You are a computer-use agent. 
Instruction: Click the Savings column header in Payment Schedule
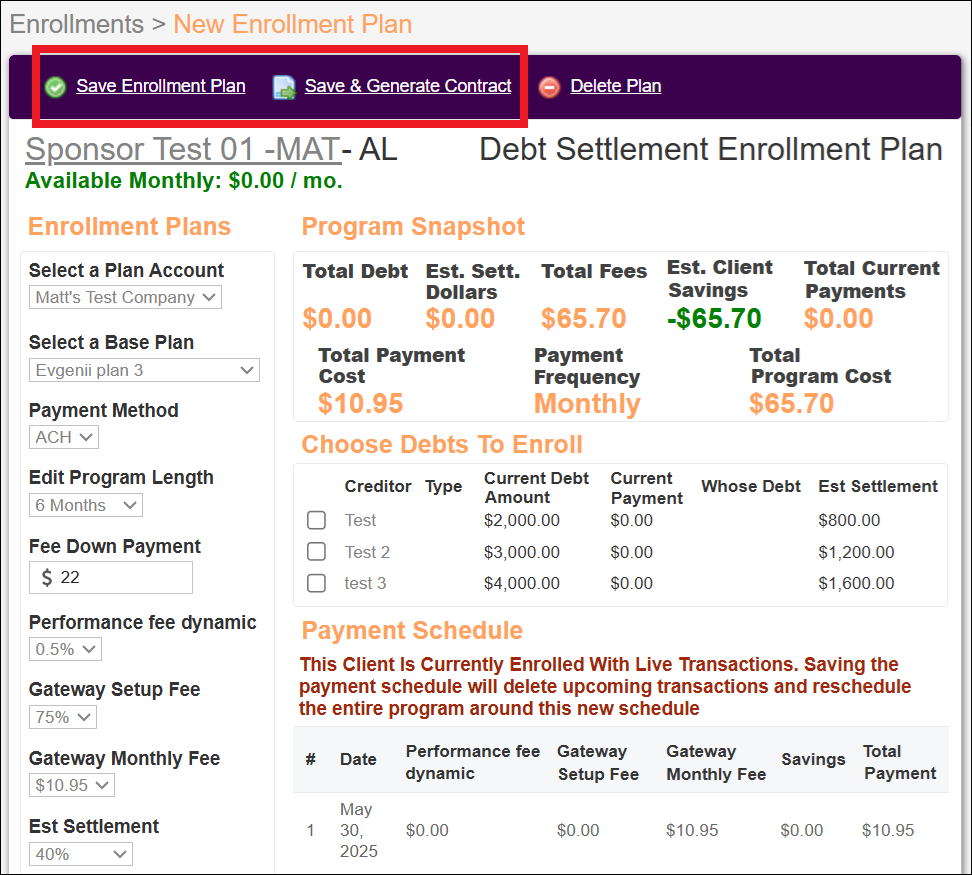click(x=813, y=759)
